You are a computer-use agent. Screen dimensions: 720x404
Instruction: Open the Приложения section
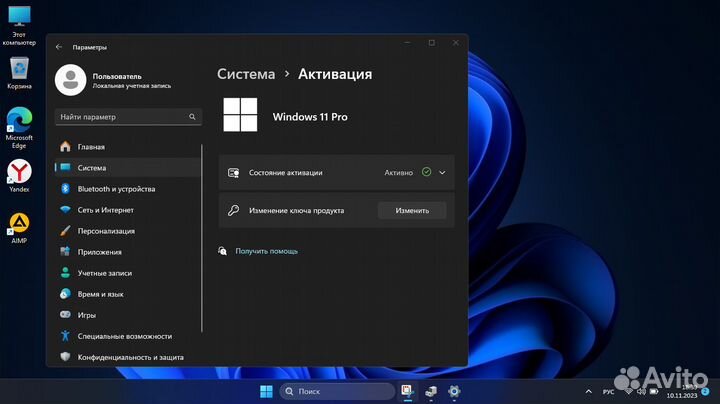point(128,252)
